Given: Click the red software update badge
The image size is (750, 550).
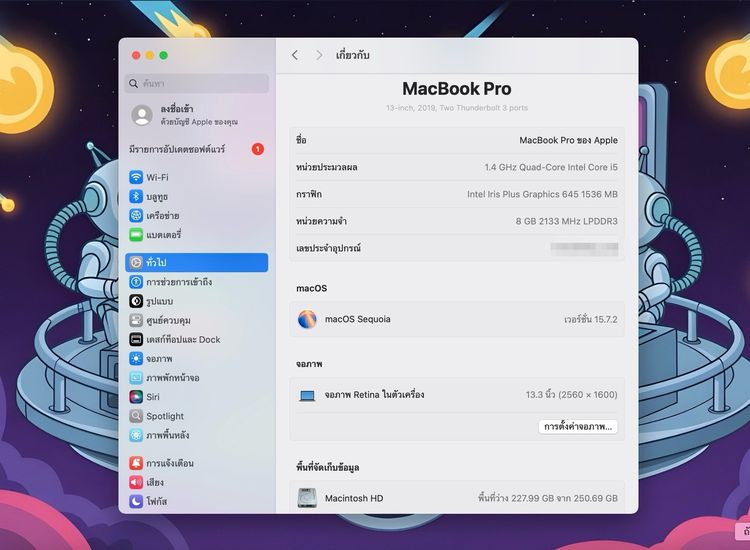Looking at the screenshot, I should pos(258,149).
